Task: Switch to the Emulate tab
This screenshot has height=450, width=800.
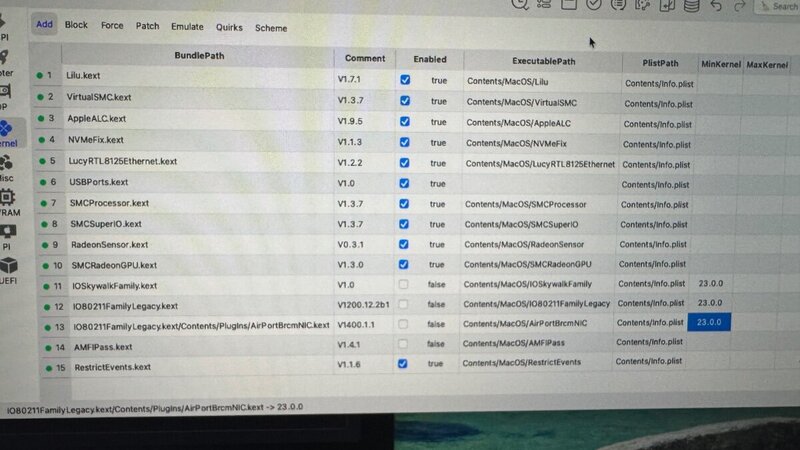Action: 187,27
